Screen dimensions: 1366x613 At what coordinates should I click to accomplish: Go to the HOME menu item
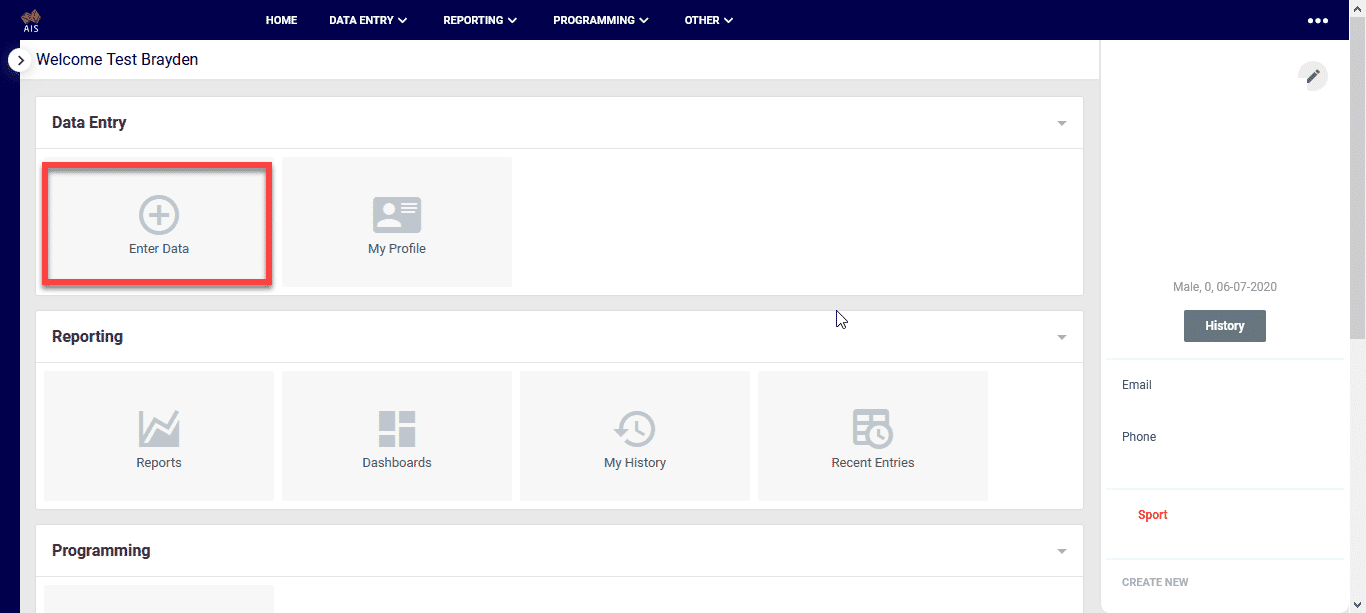tap(281, 20)
